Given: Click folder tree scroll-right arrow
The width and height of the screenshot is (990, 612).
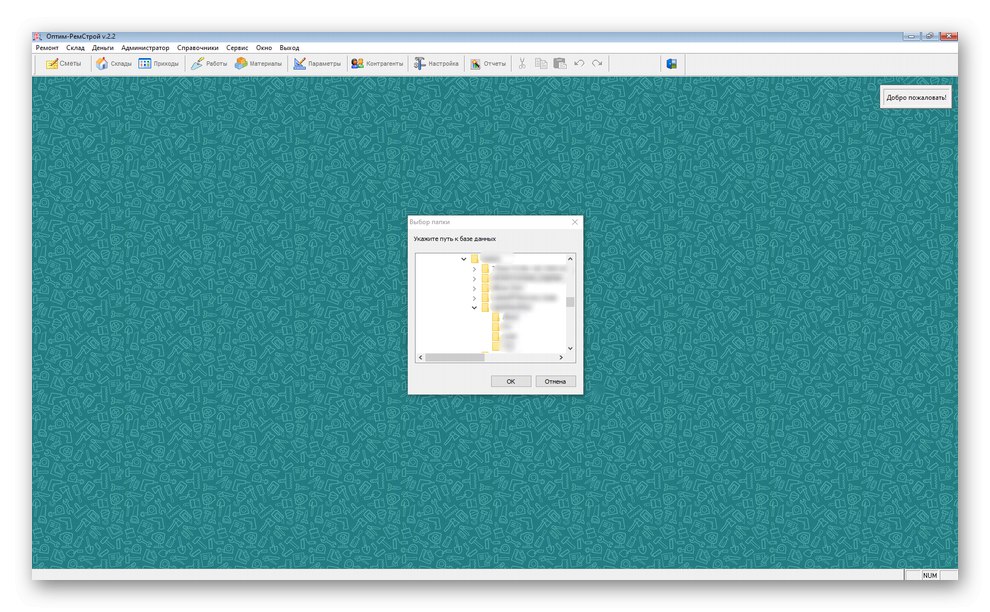Looking at the screenshot, I should point(561,357).
